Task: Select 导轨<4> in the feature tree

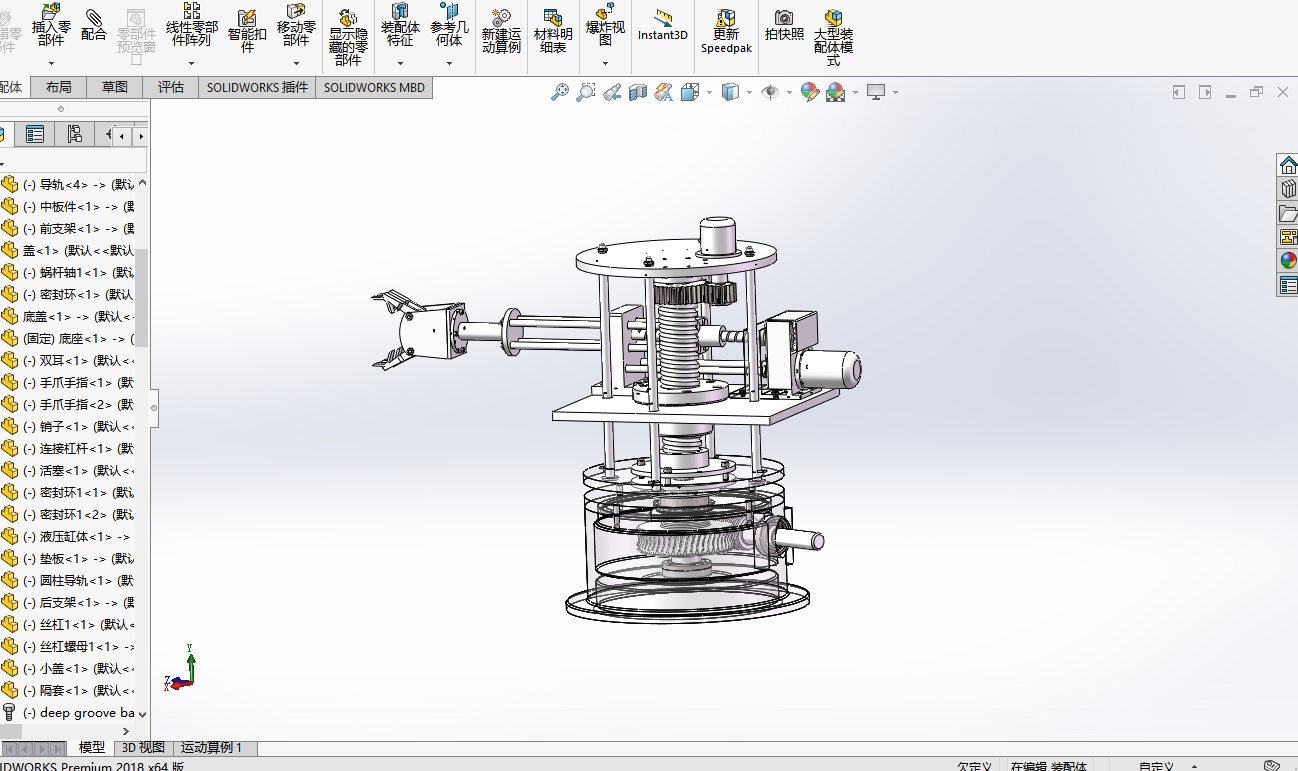Action: click(x=68, y=184)
